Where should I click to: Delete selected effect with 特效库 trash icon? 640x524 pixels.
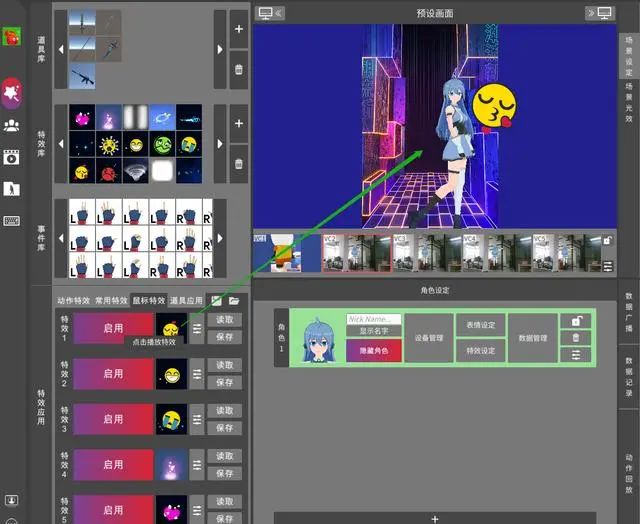pos(239,164)
